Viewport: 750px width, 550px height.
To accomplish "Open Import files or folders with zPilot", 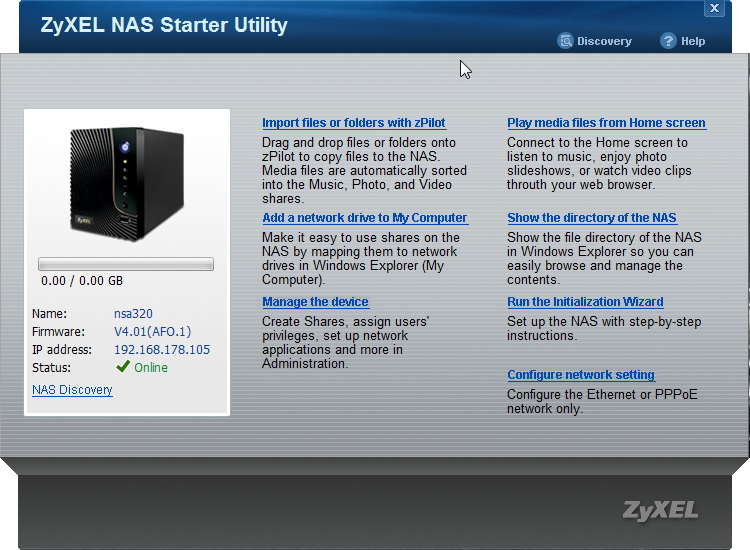I will tap(354, 123).
